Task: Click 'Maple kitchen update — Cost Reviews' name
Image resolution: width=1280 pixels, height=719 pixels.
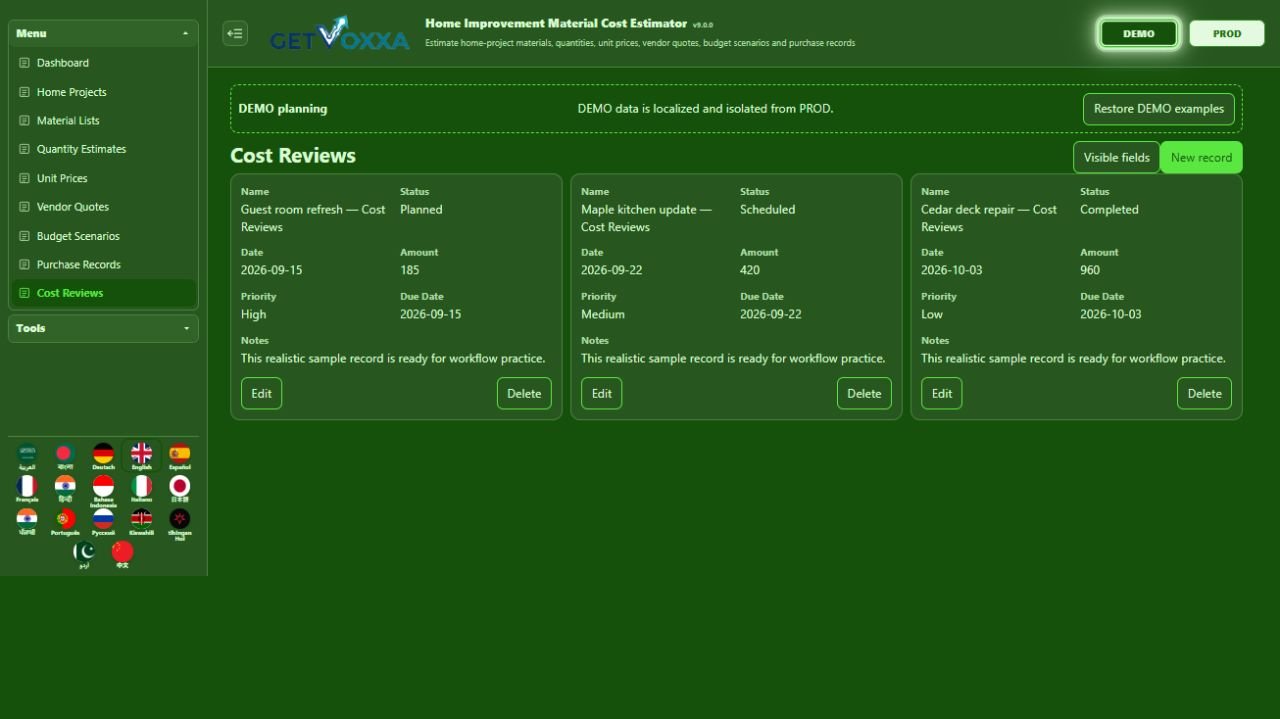Action: pyautogui.click(x=646, y=218)
